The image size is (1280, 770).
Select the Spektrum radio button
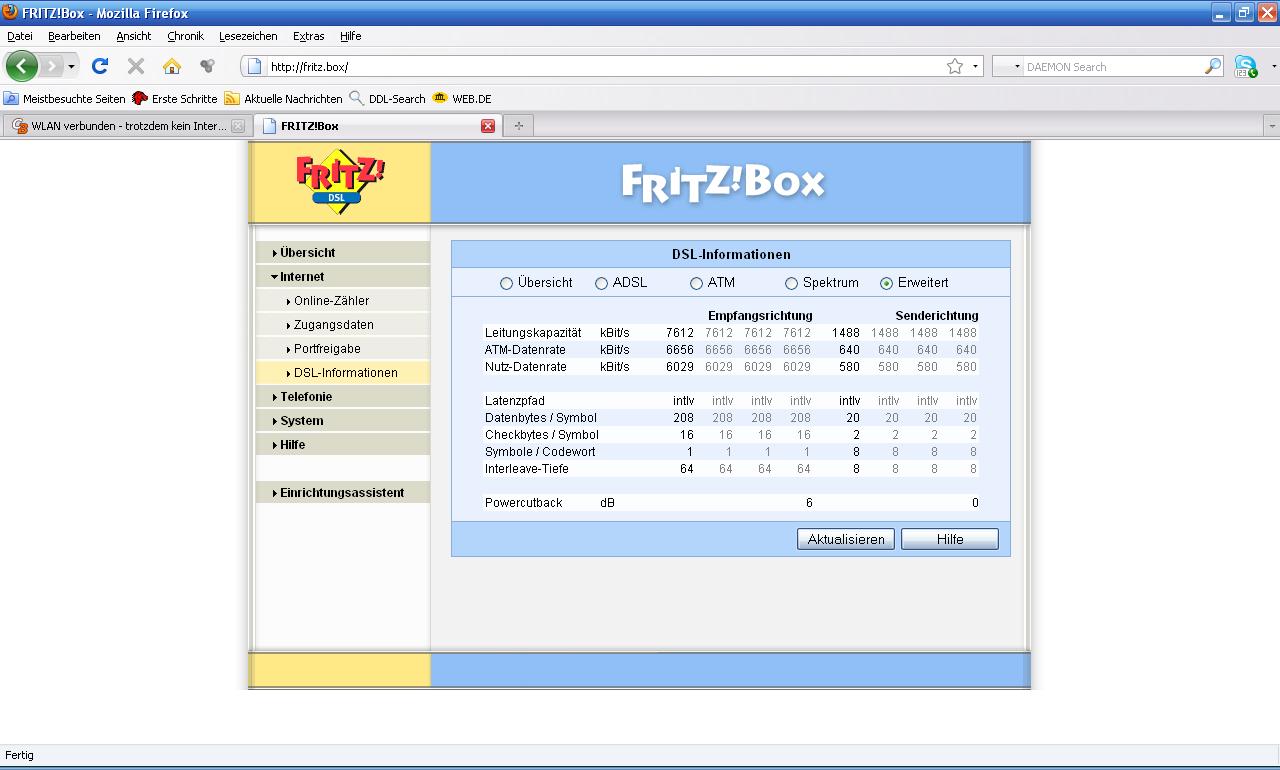coord(791,283)
